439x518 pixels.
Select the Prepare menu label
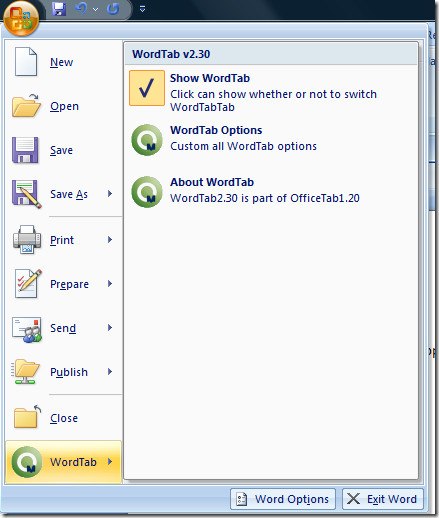pos(69,284)
